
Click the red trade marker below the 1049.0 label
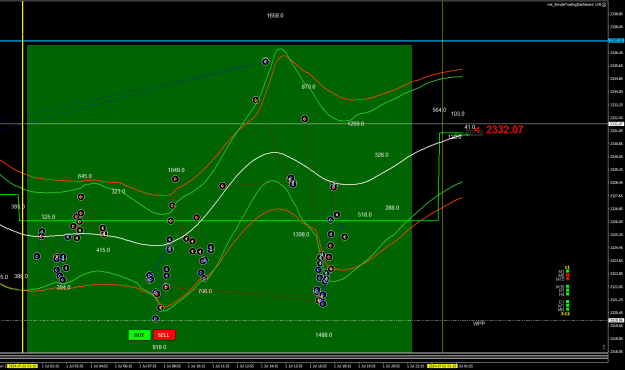(175, 179)
